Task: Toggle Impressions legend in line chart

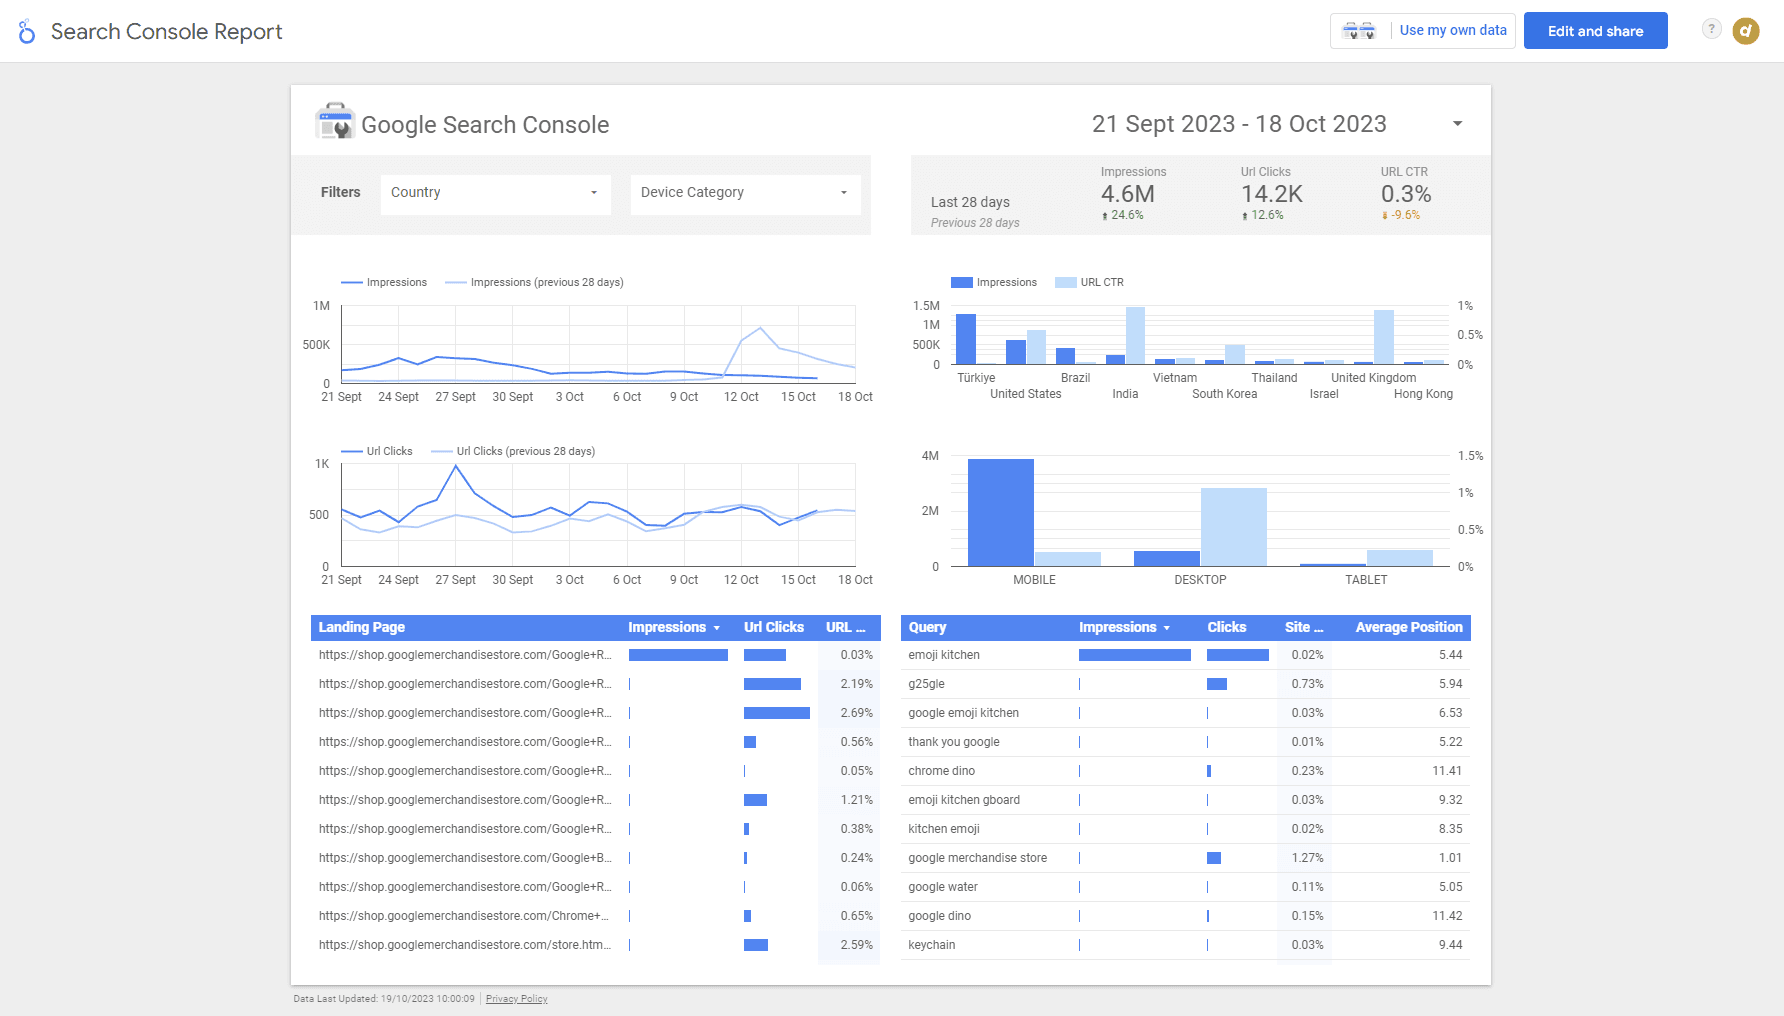Action: point(384,282)
